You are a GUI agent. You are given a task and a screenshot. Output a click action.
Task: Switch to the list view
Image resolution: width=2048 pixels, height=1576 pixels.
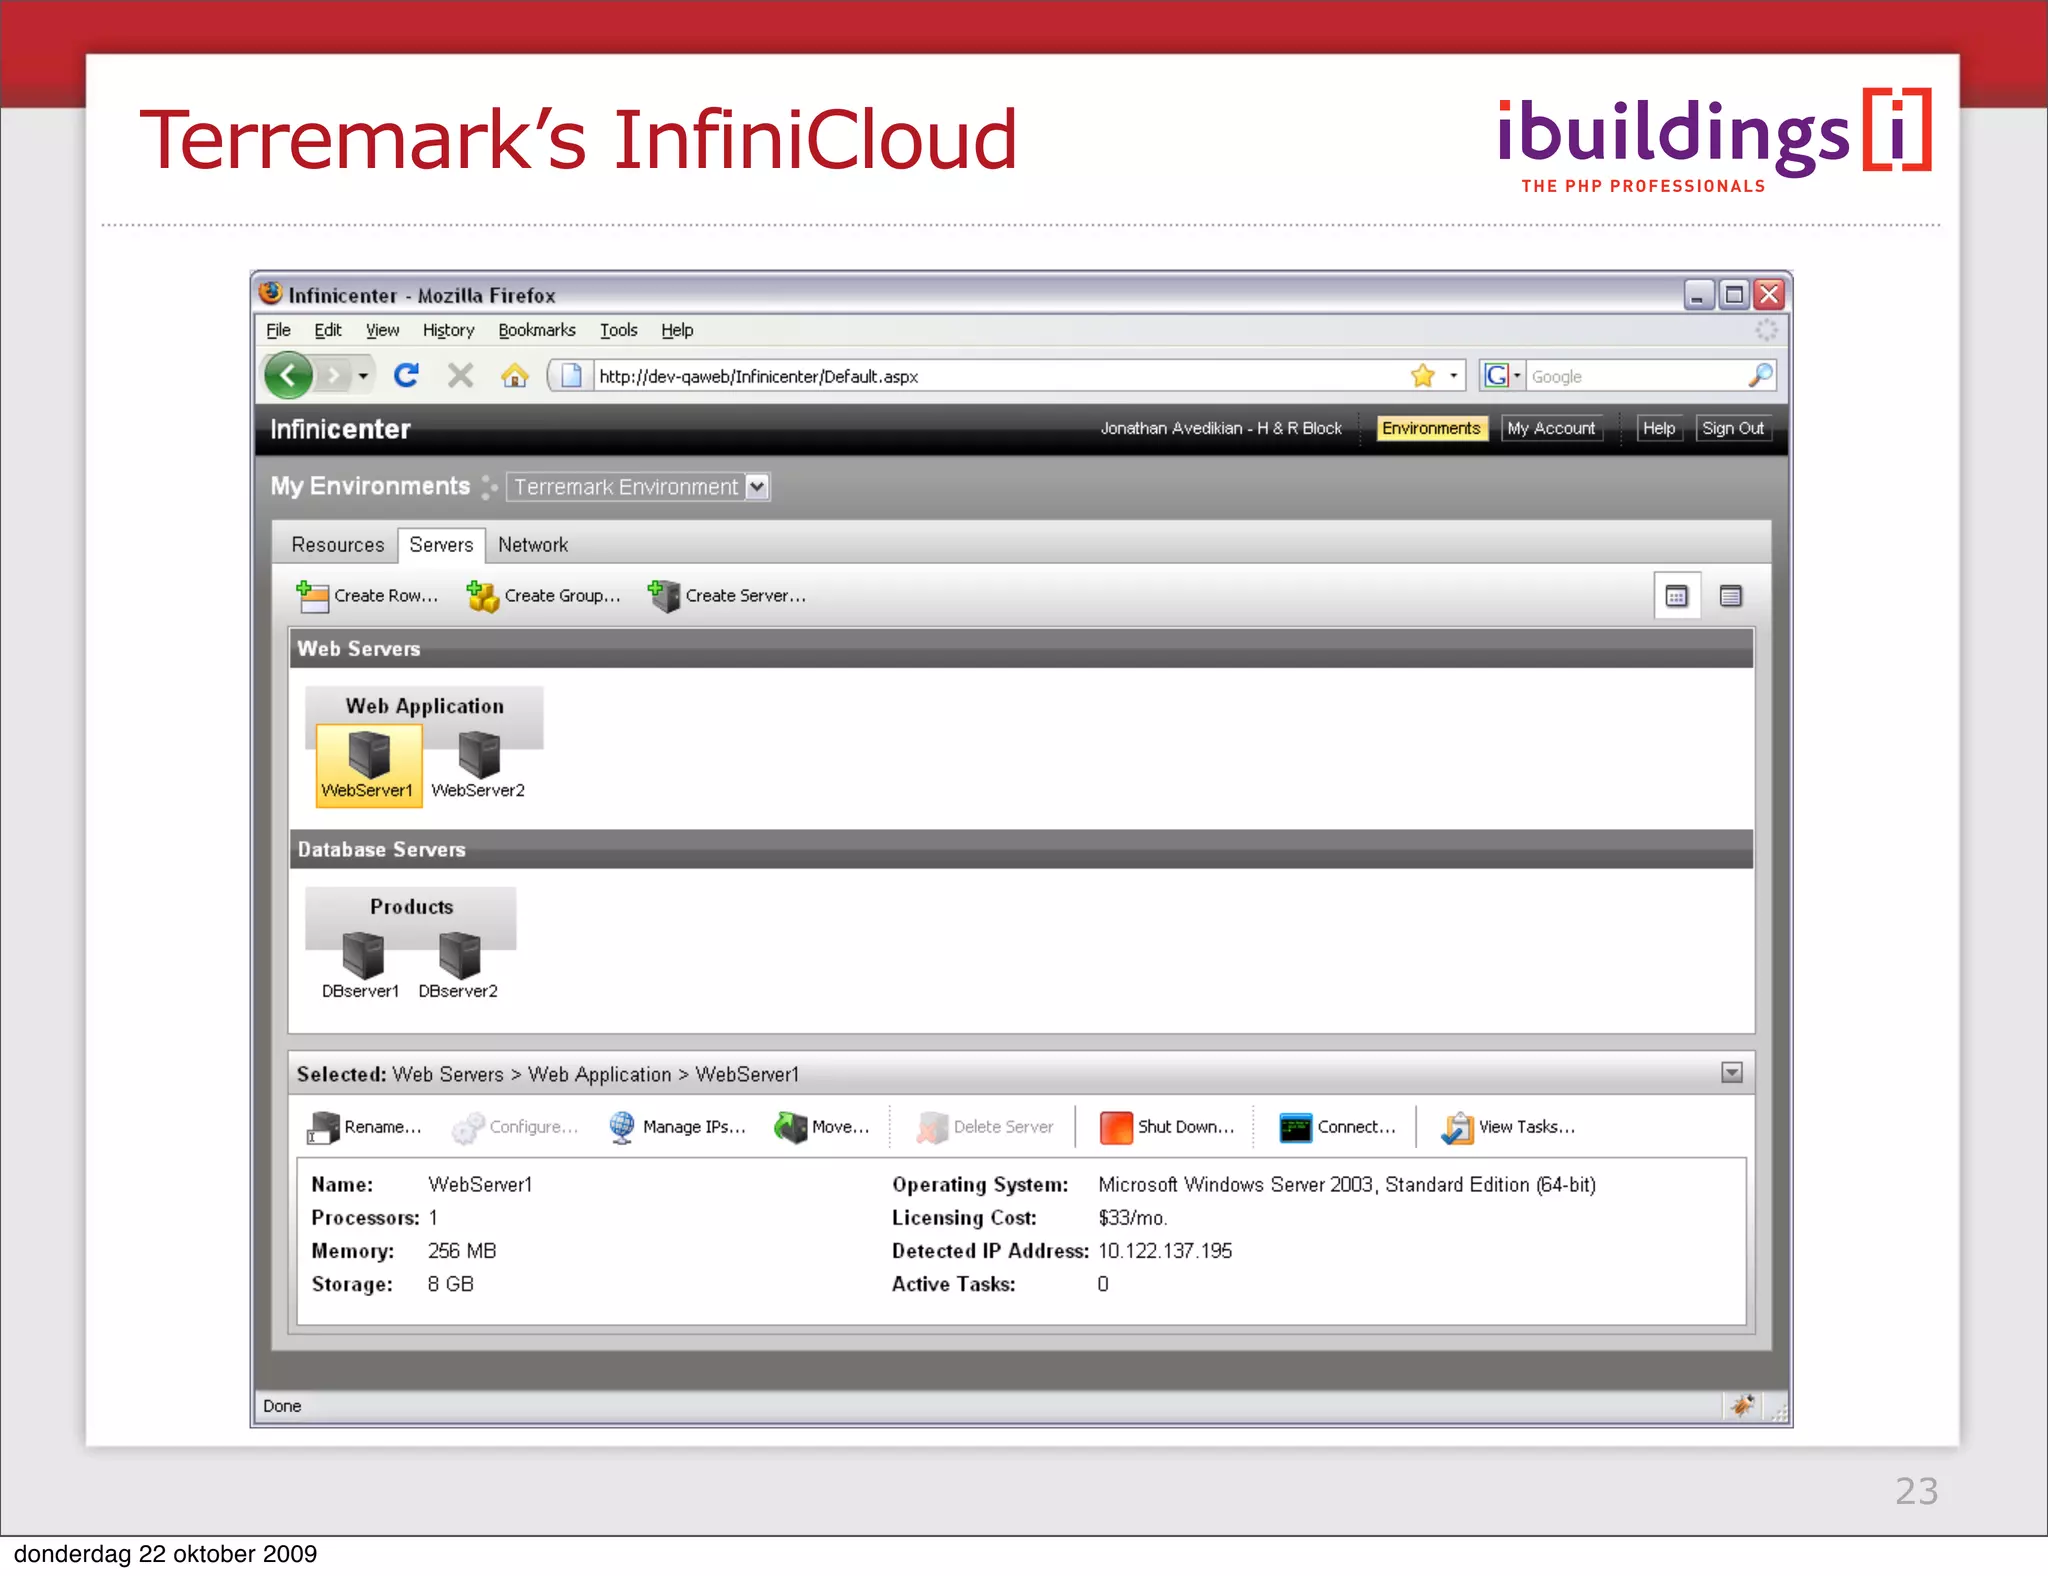pos(1731,596)
